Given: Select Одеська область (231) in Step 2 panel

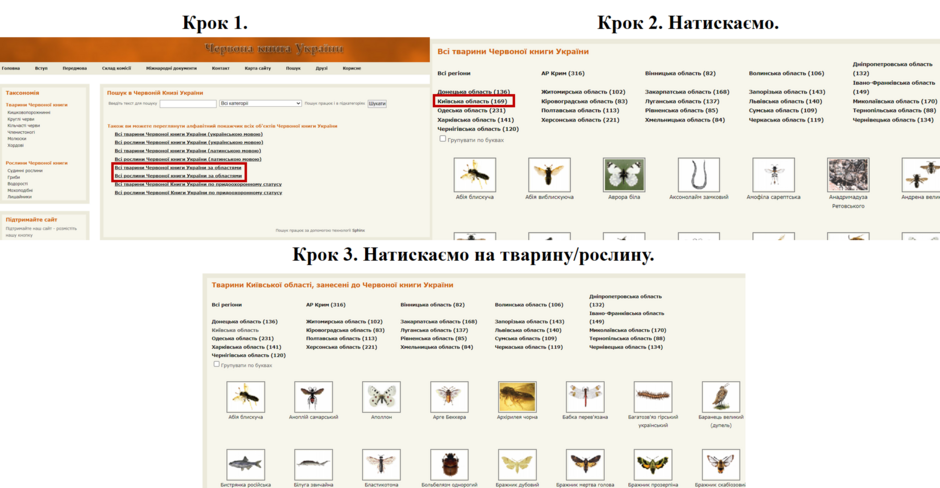Looking at the screenshot, I should click(471, 111).
